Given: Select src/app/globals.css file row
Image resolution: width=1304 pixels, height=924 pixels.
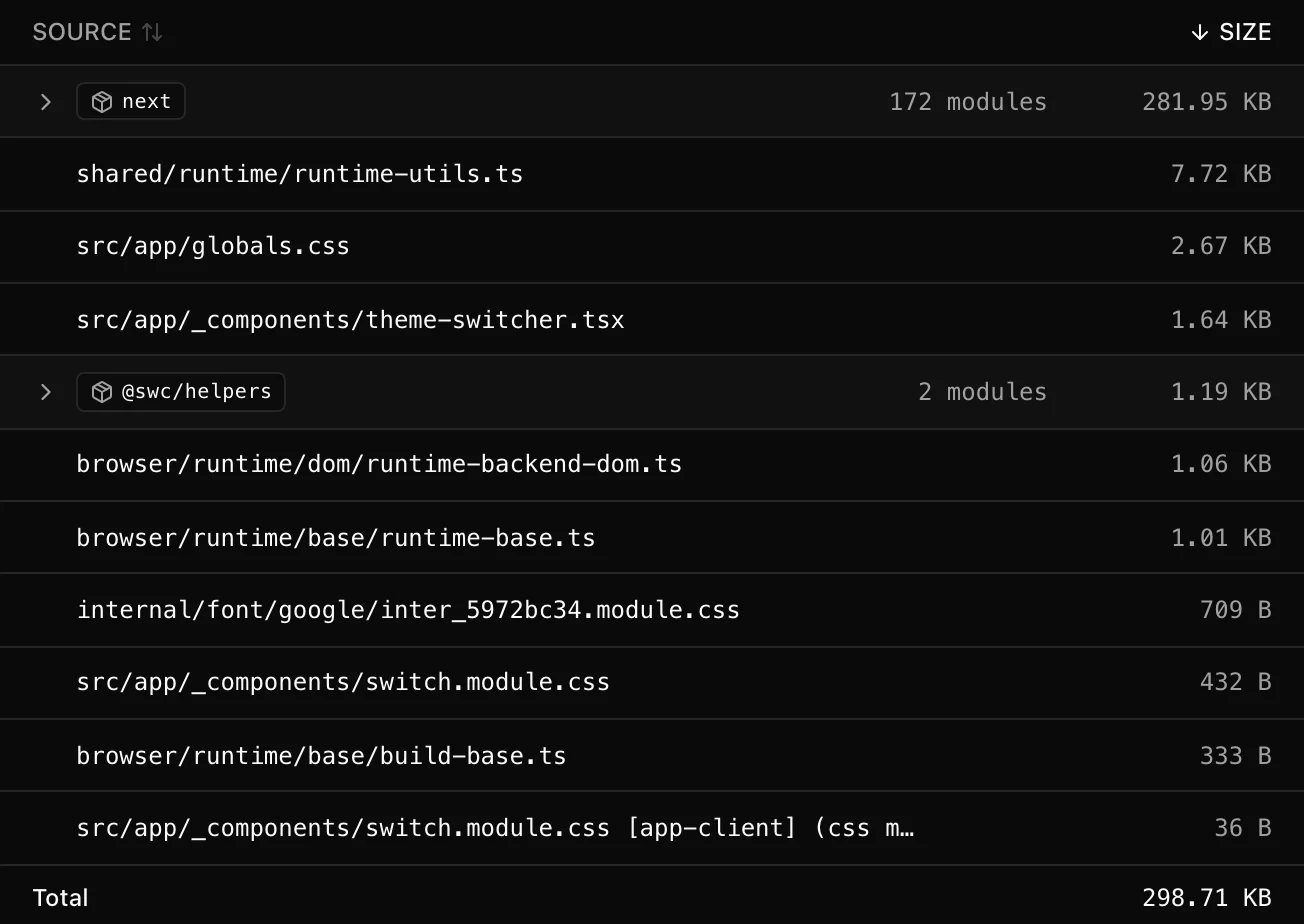Looking at the screenshot, I should coord(652,246).
